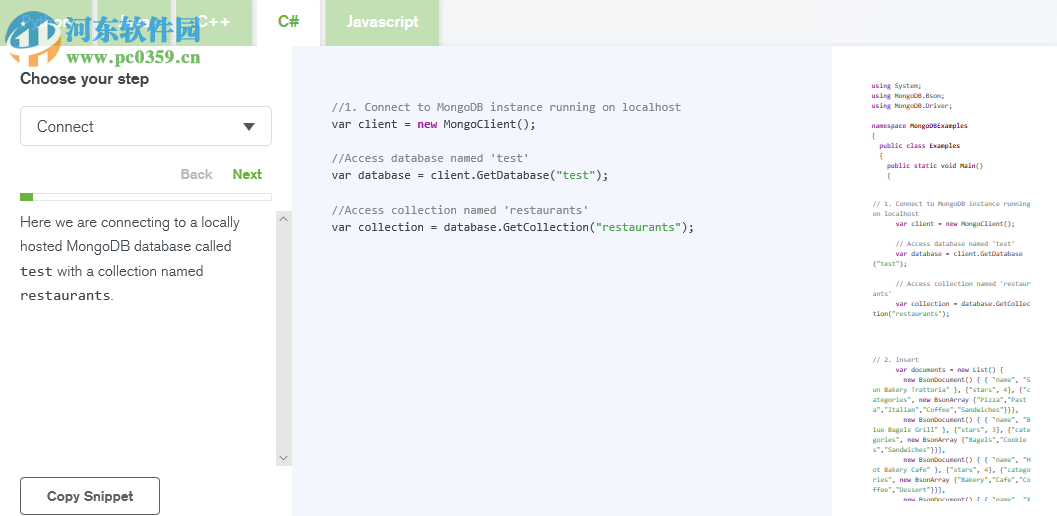
Task: Open the Connect step dropdown
Action: coord(146,126)
